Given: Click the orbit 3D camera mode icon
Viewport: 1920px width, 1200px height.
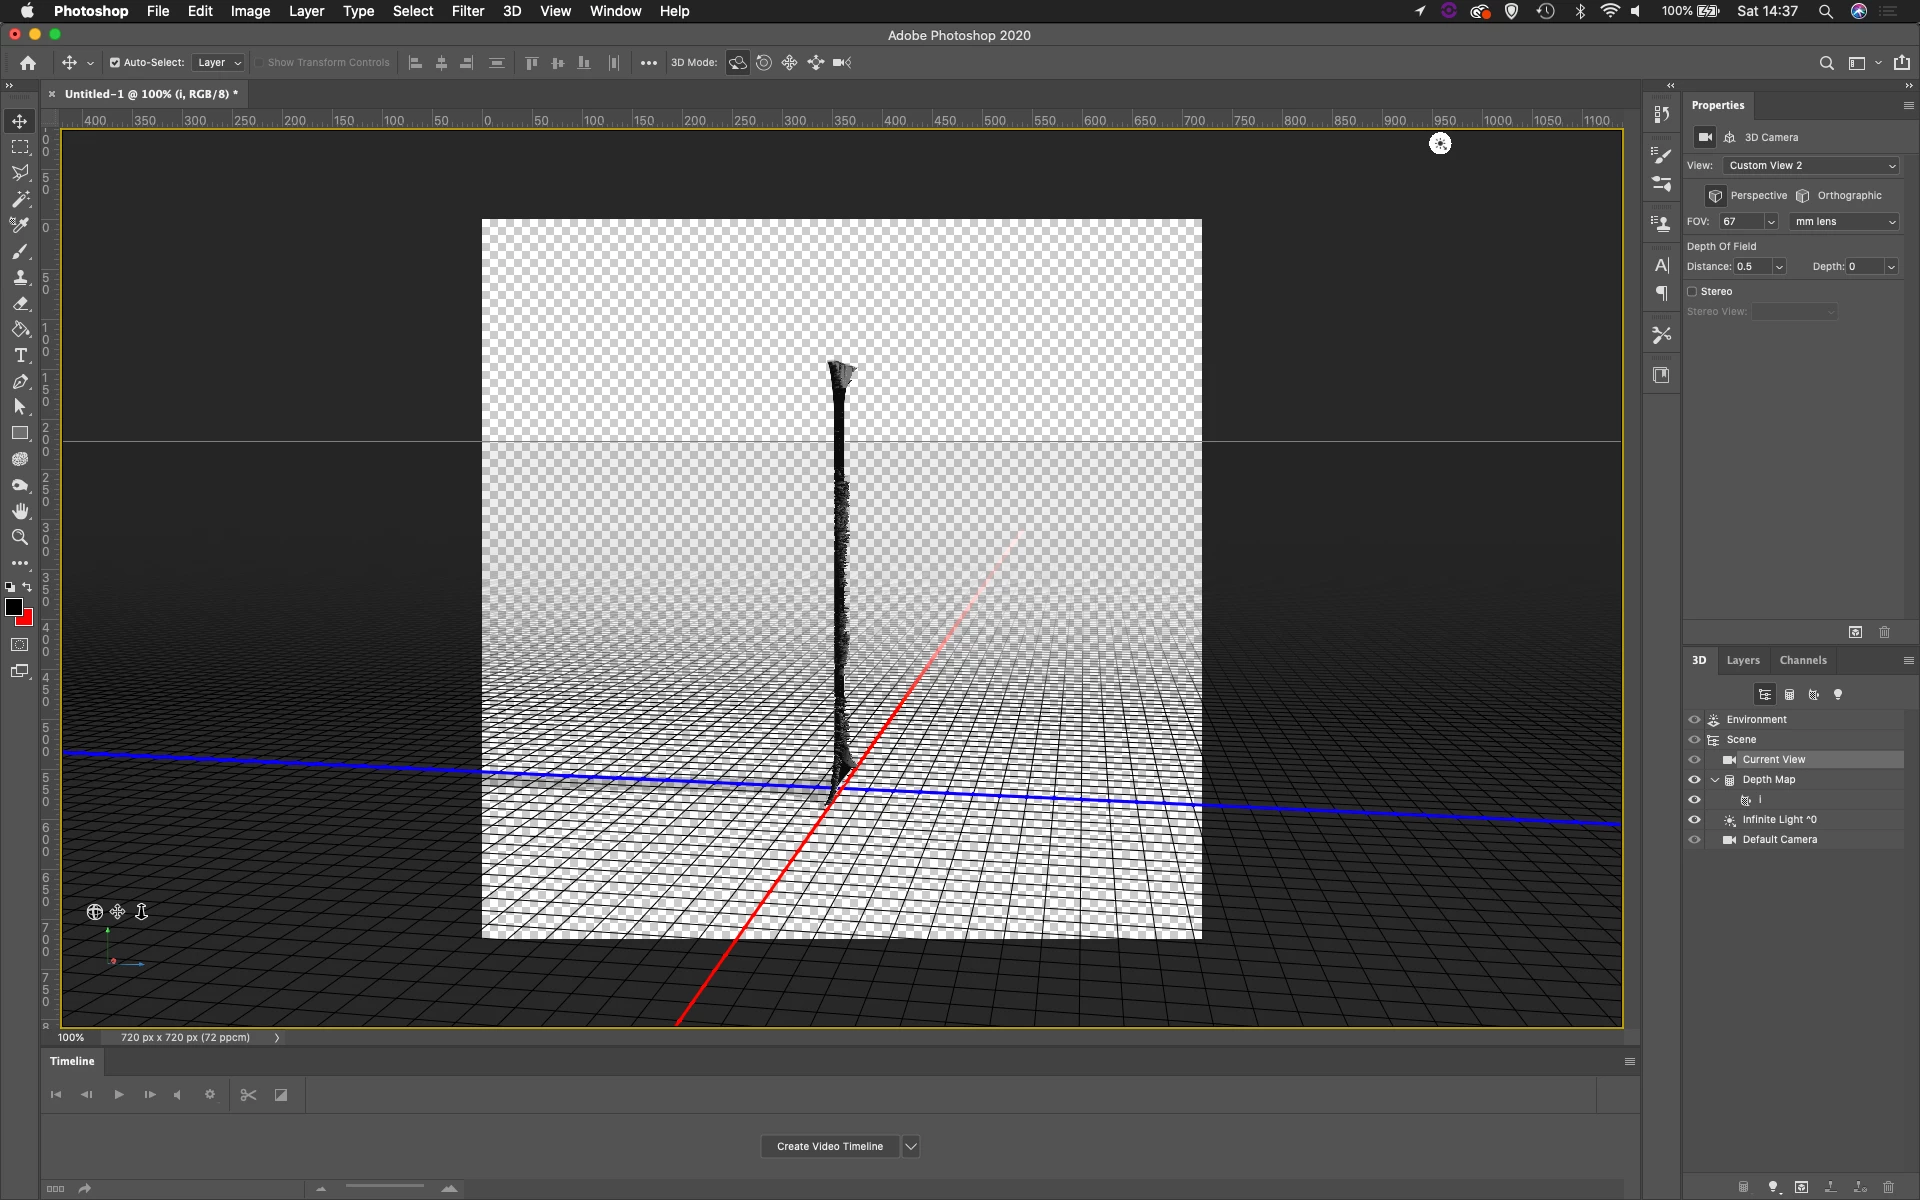Looking at the screenshot, I should [x=738, y=63].
